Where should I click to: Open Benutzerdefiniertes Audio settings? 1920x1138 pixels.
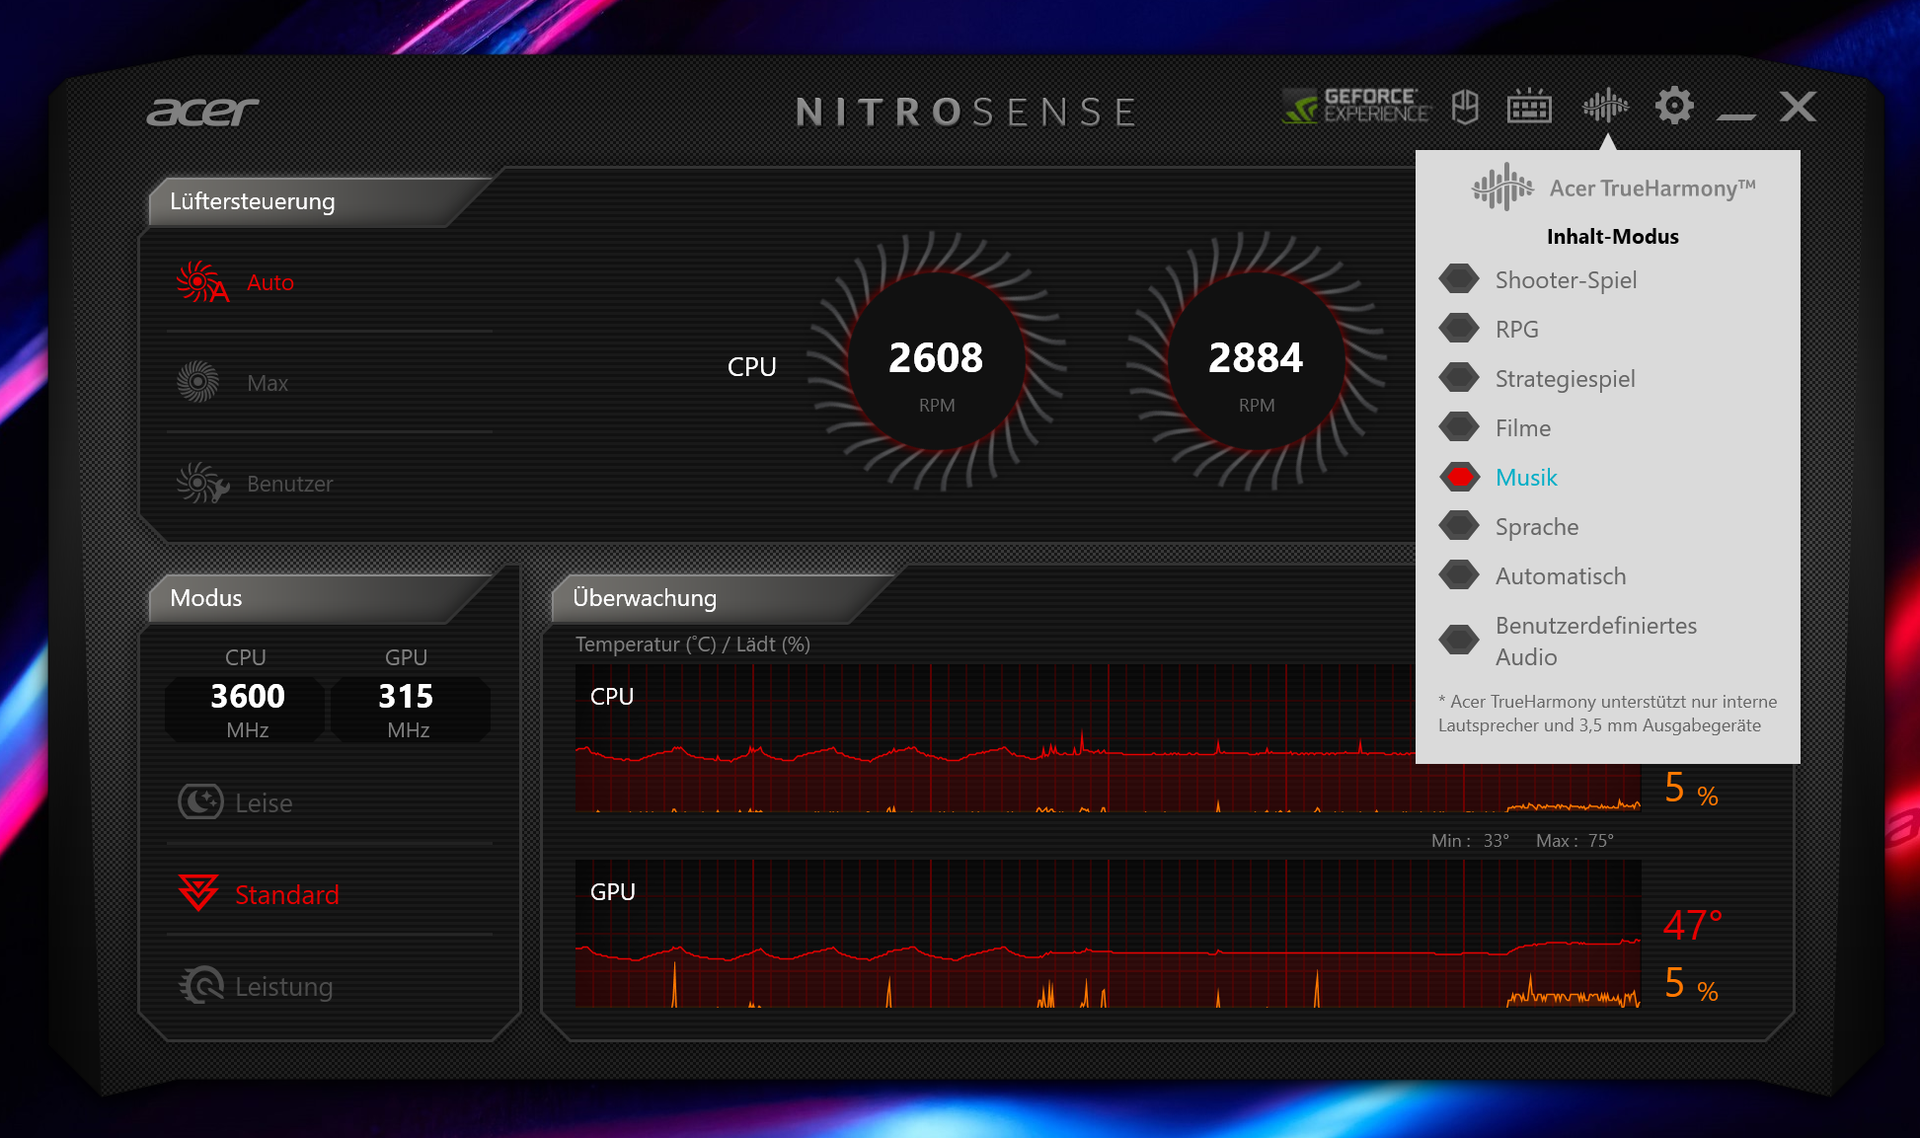[1594, 641]
